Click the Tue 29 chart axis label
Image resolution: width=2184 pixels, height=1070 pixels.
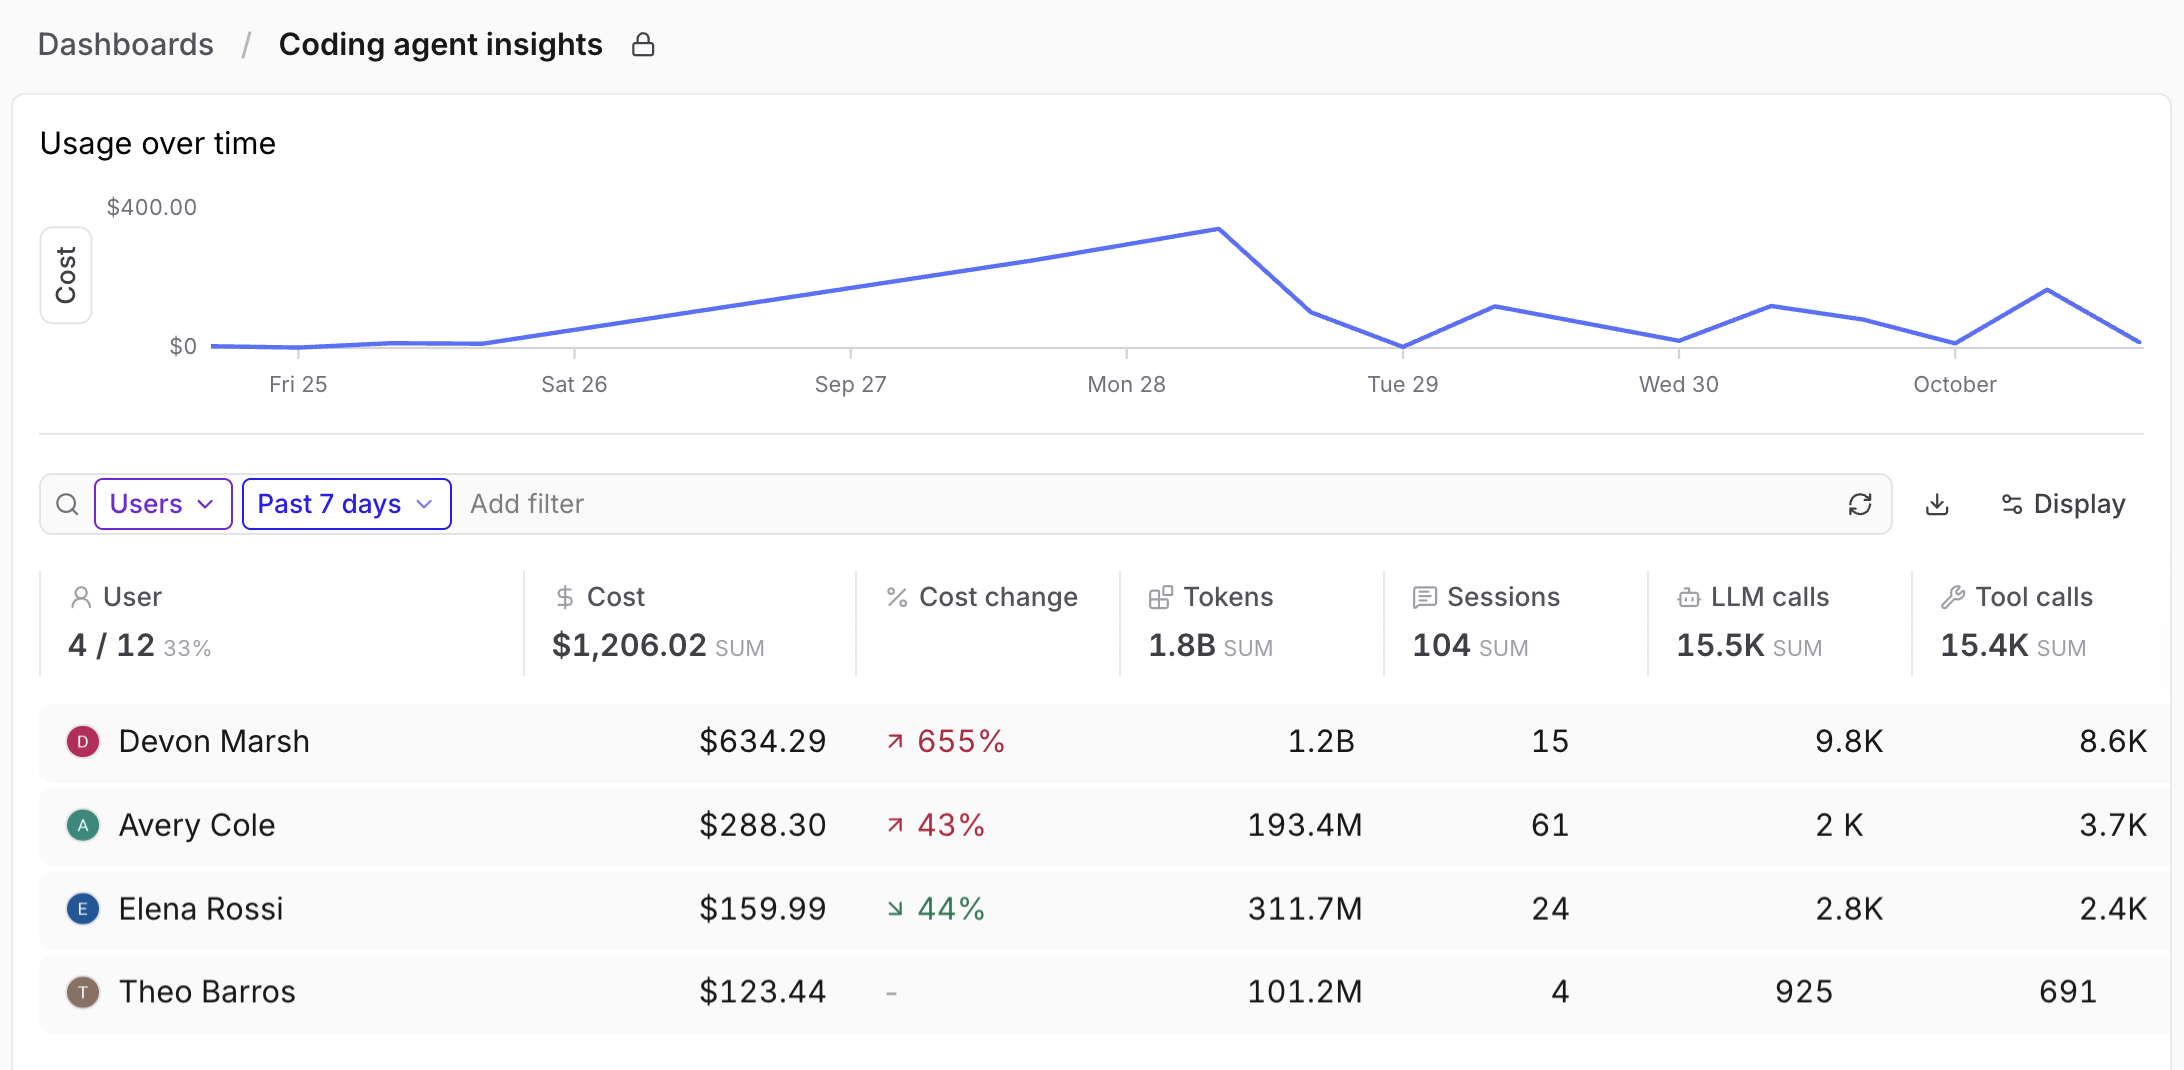(x=1403, y=384)
